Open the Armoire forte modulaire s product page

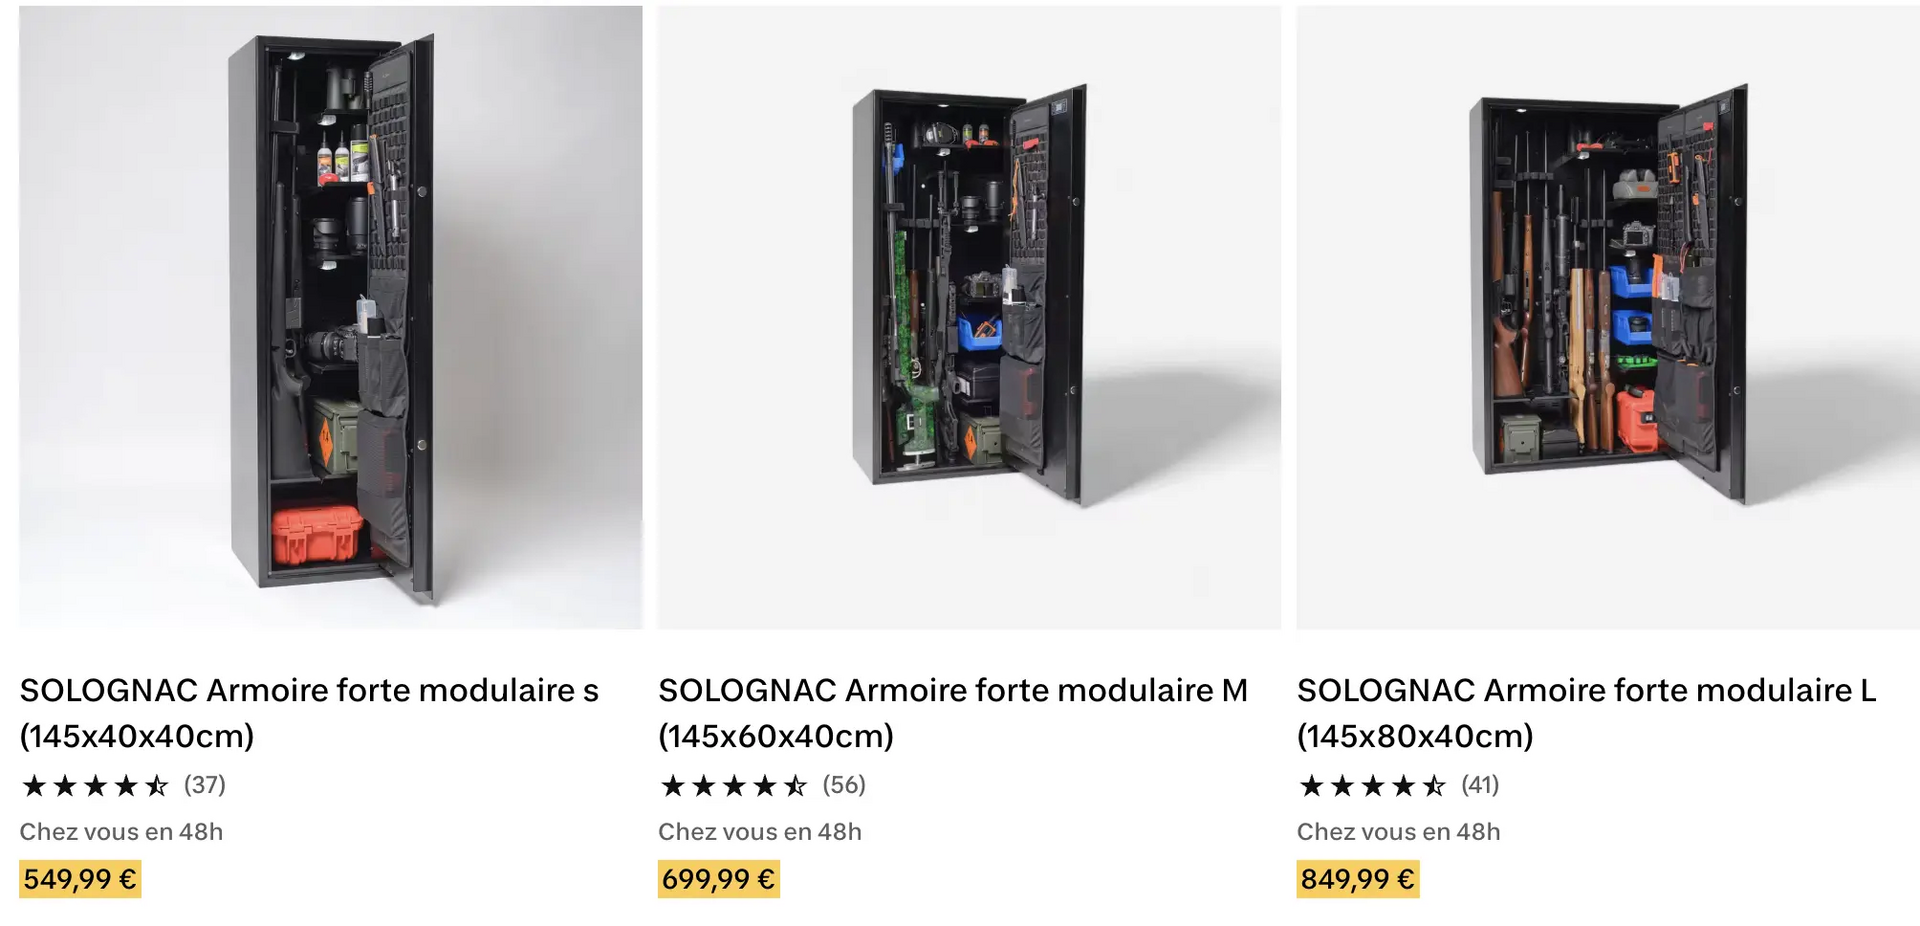[x=310, y=712]
